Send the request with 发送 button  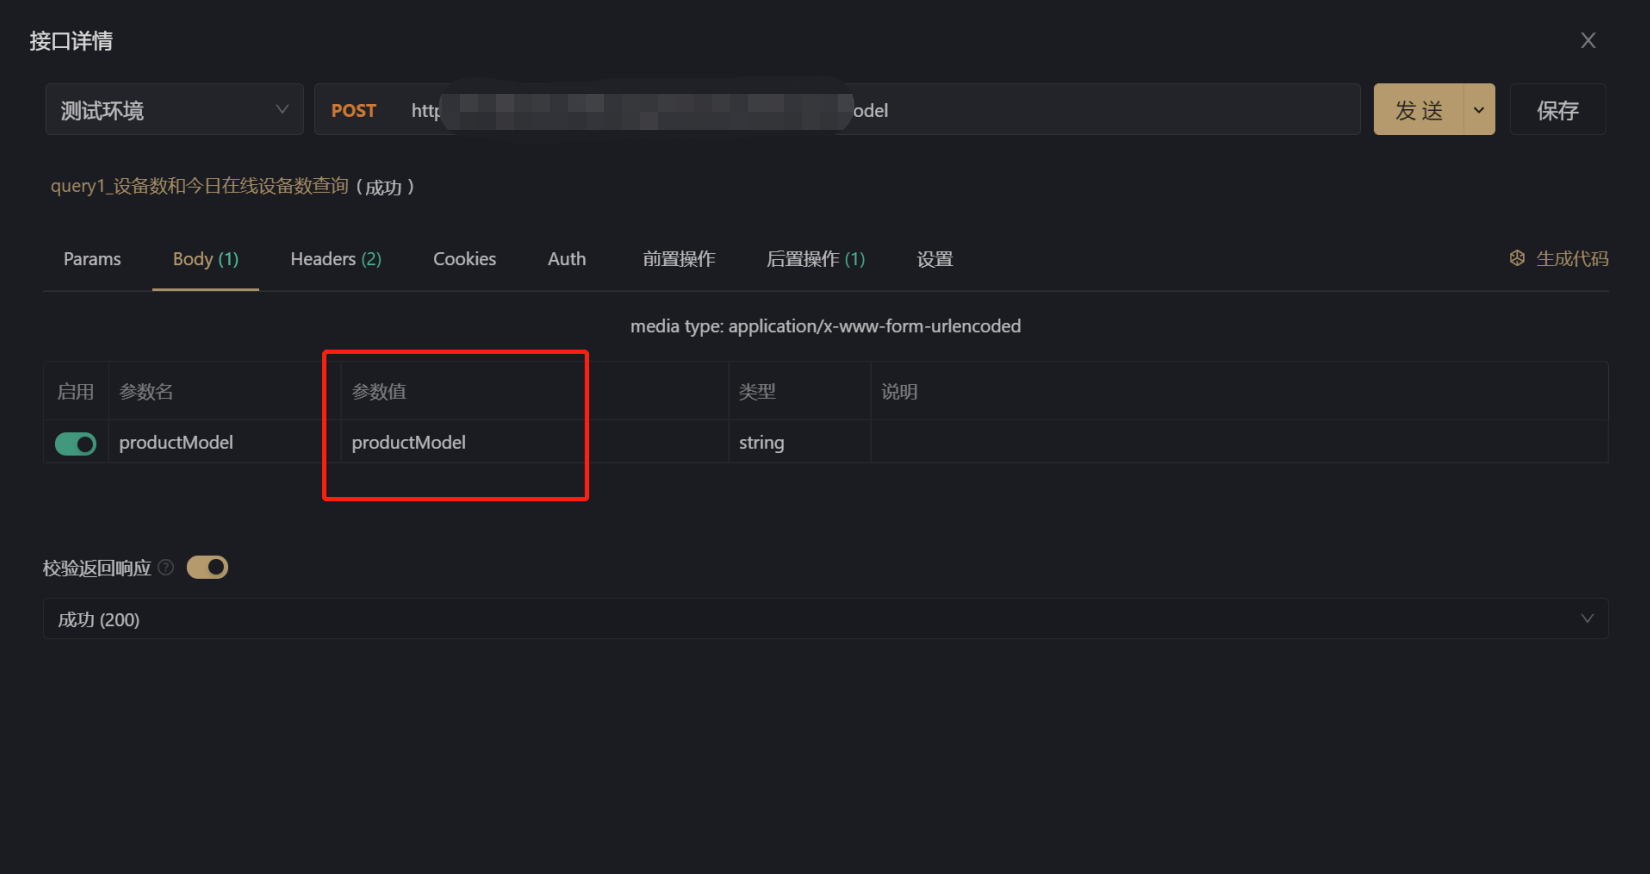(x=1418, y=110)
